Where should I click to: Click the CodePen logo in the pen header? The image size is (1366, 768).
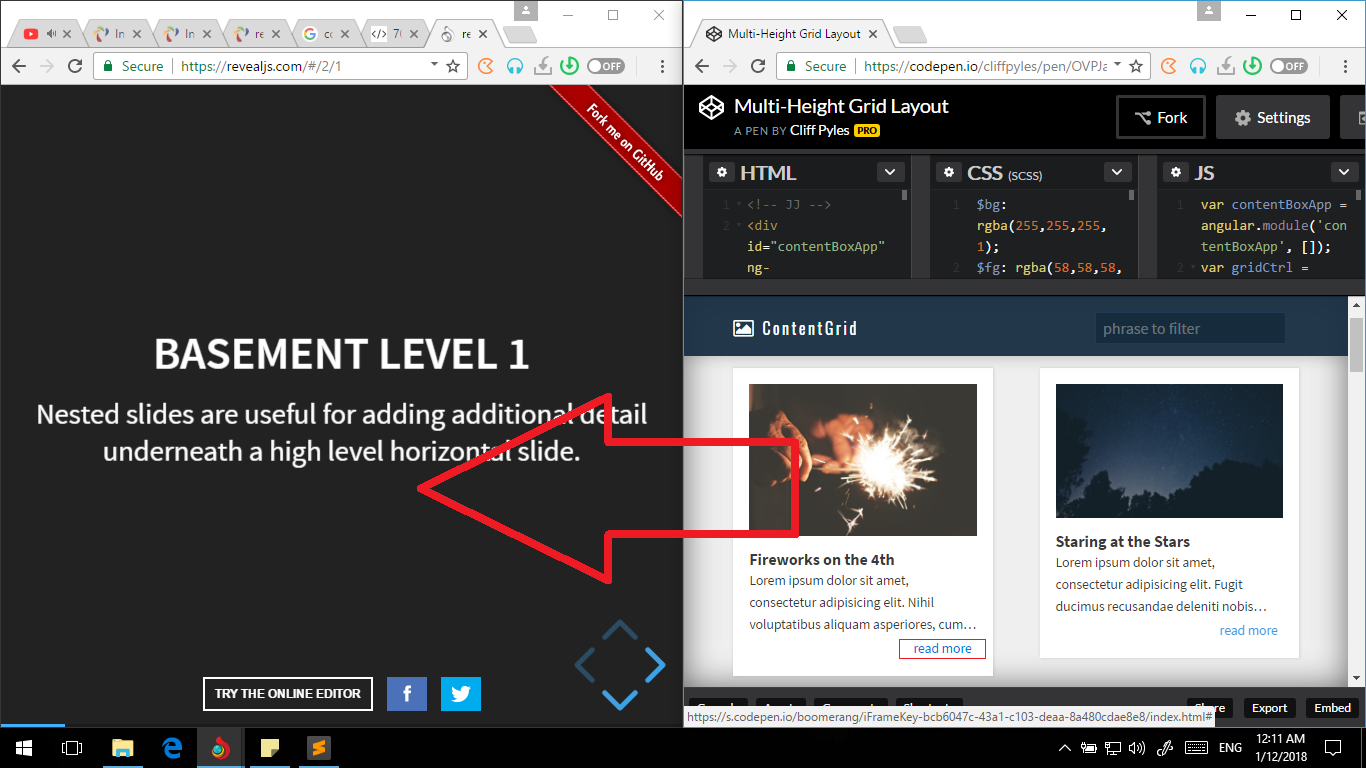pos(711,107)
